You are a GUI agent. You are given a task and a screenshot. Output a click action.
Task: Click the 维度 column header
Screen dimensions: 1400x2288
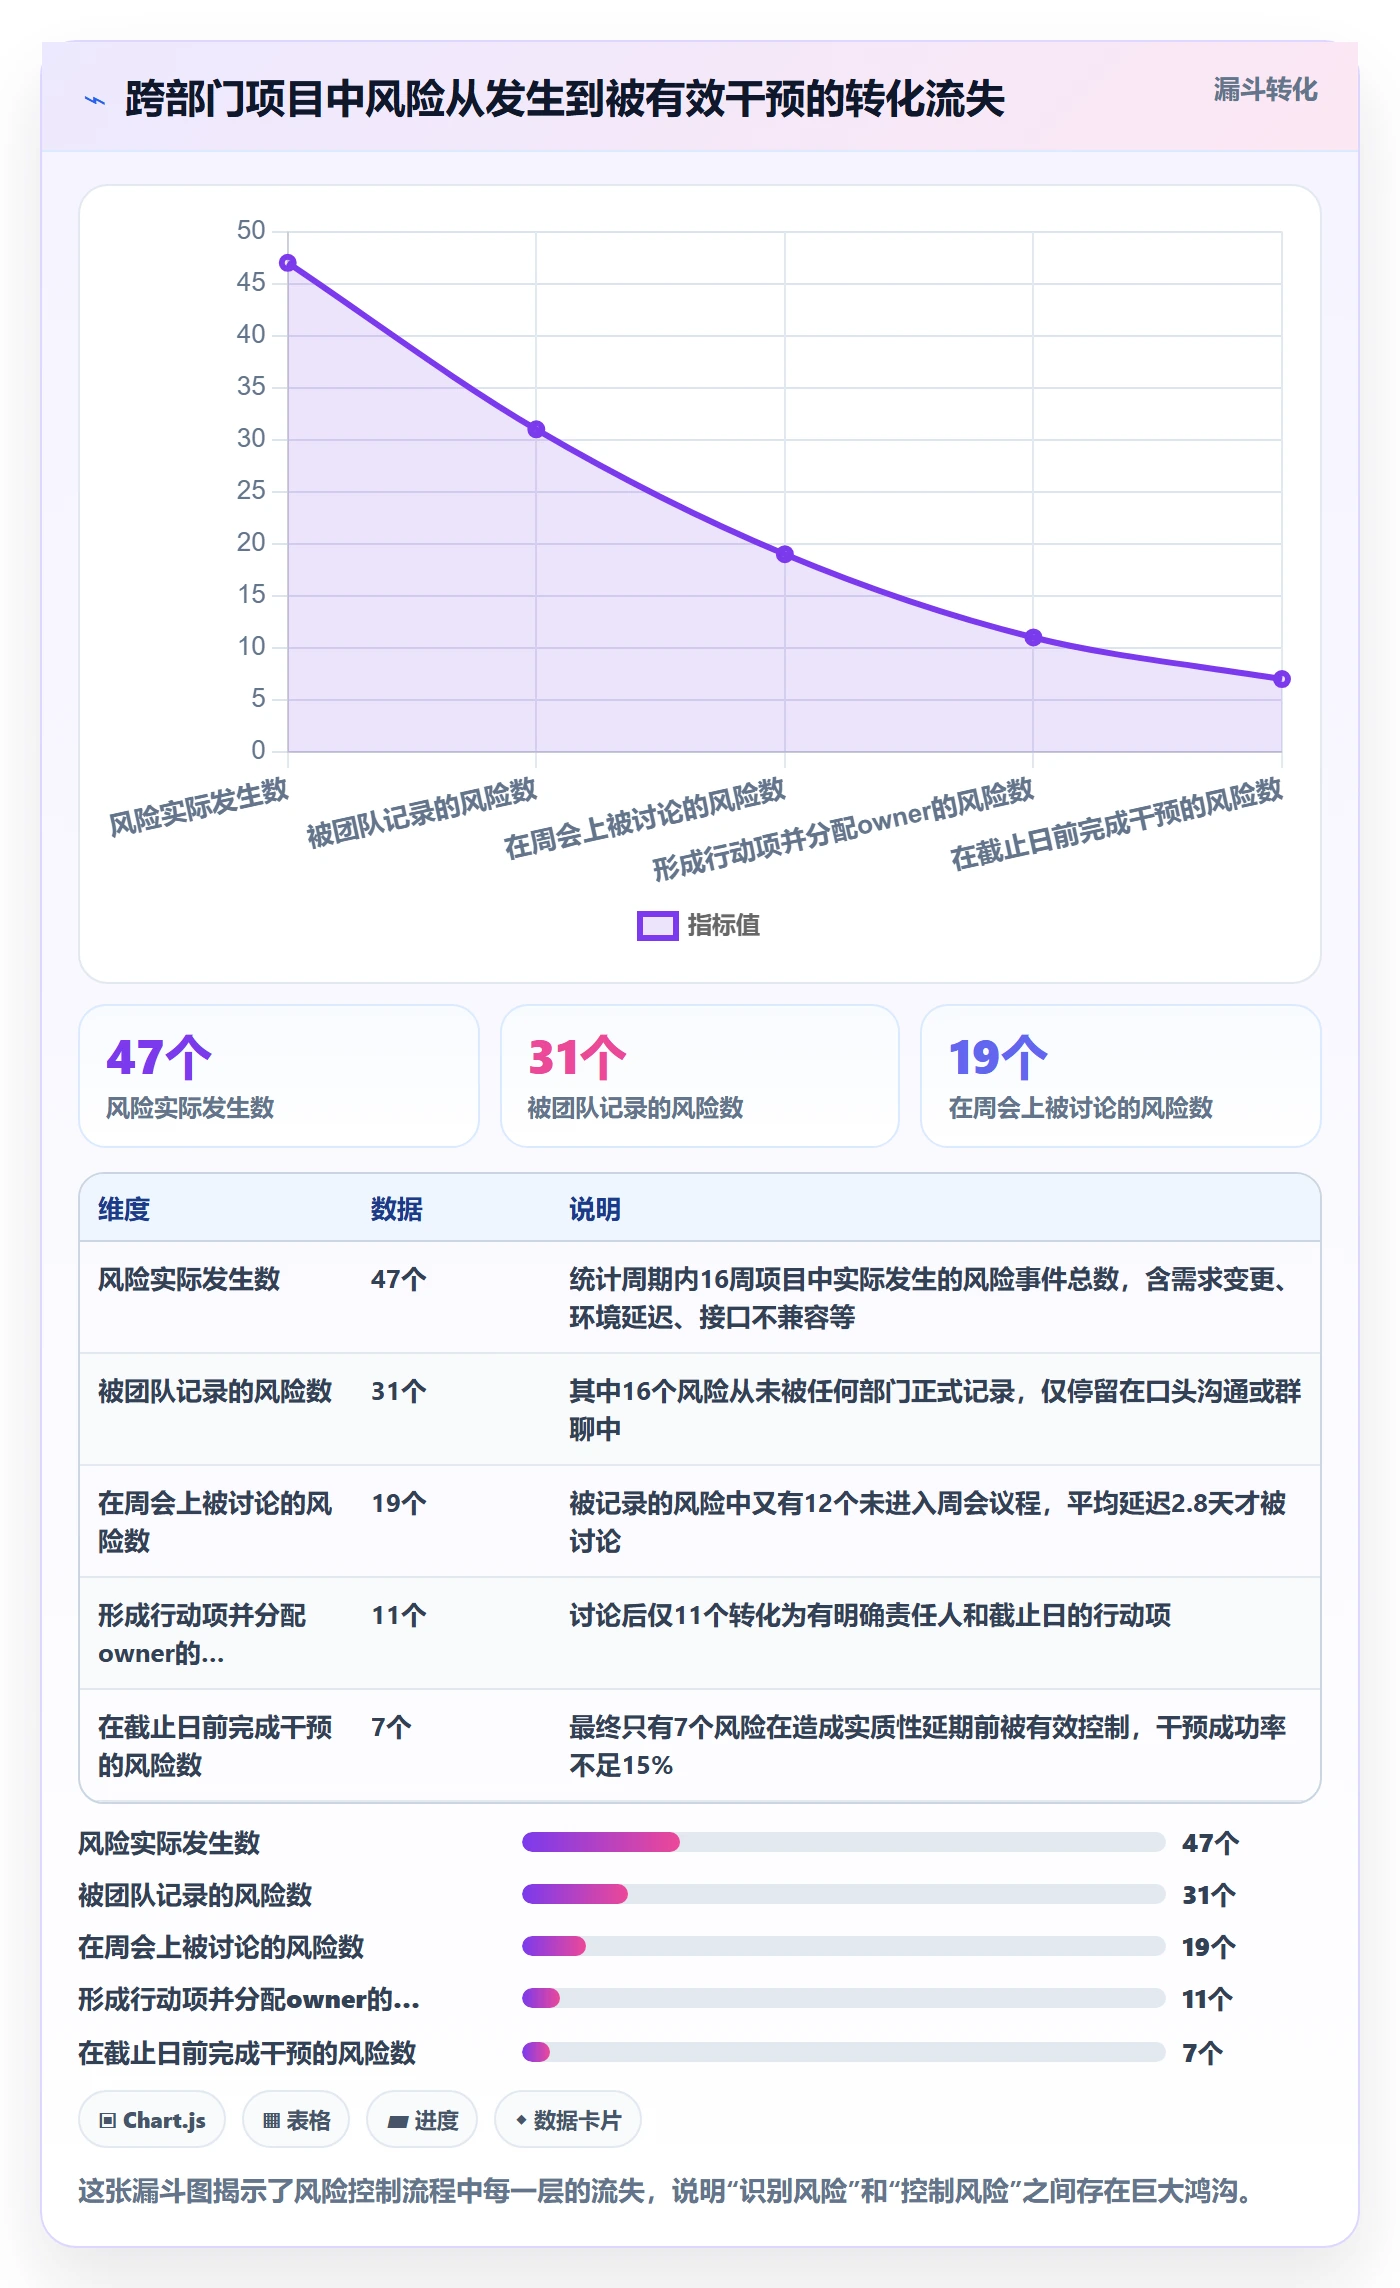(x=124, y=1209)
